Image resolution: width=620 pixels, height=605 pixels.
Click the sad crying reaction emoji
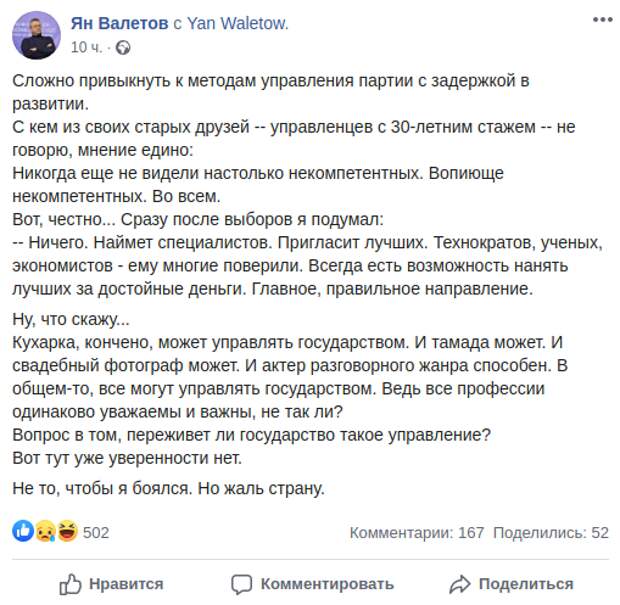coord(46,531)
